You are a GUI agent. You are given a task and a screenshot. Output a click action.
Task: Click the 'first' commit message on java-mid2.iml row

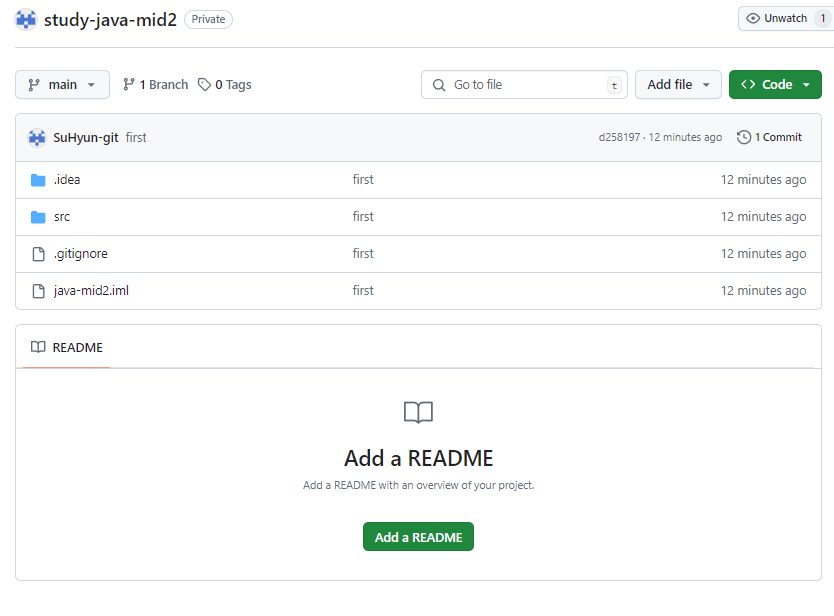pyautogui.click(x=363, y=290)
